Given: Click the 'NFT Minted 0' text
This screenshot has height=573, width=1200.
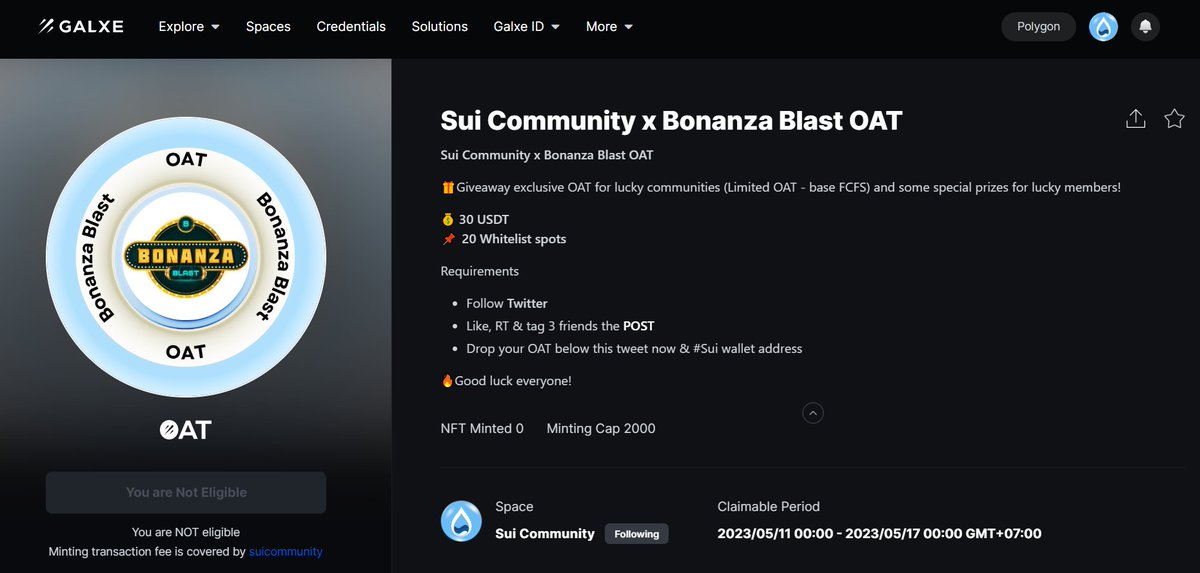Looking at the screenshot, I should click(482, 428).
